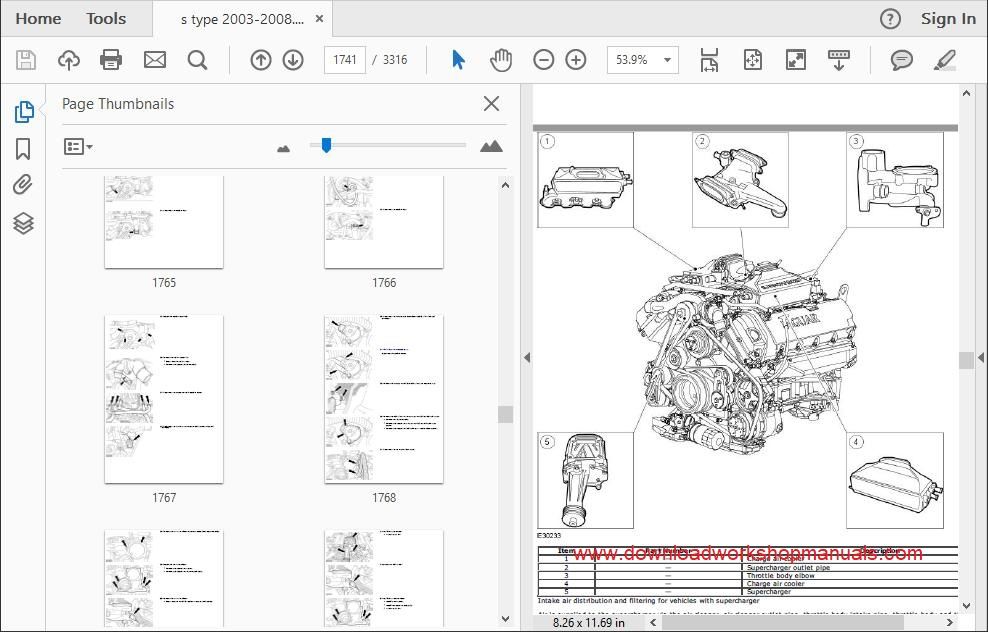
Task: Close the s type 2003-2008 document tab
Action: [x=319, y=19]
